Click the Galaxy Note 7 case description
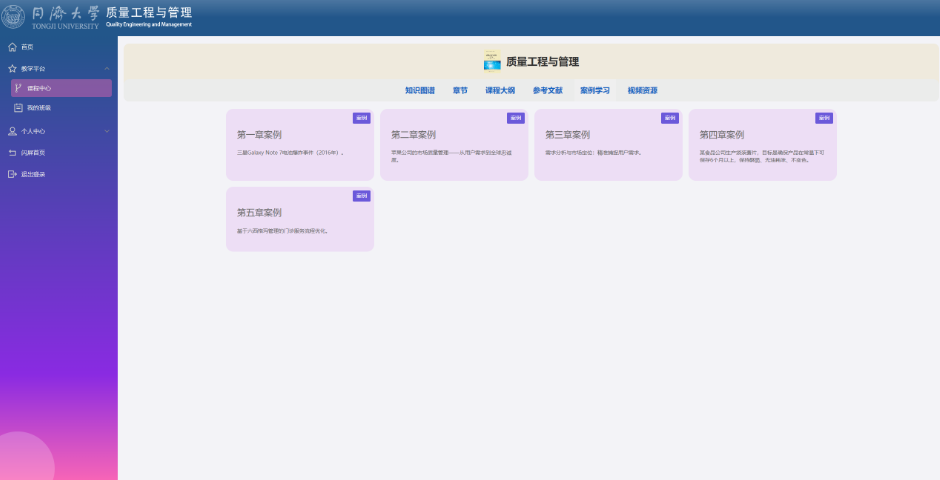Screen dimensions: 940x480 291,153
